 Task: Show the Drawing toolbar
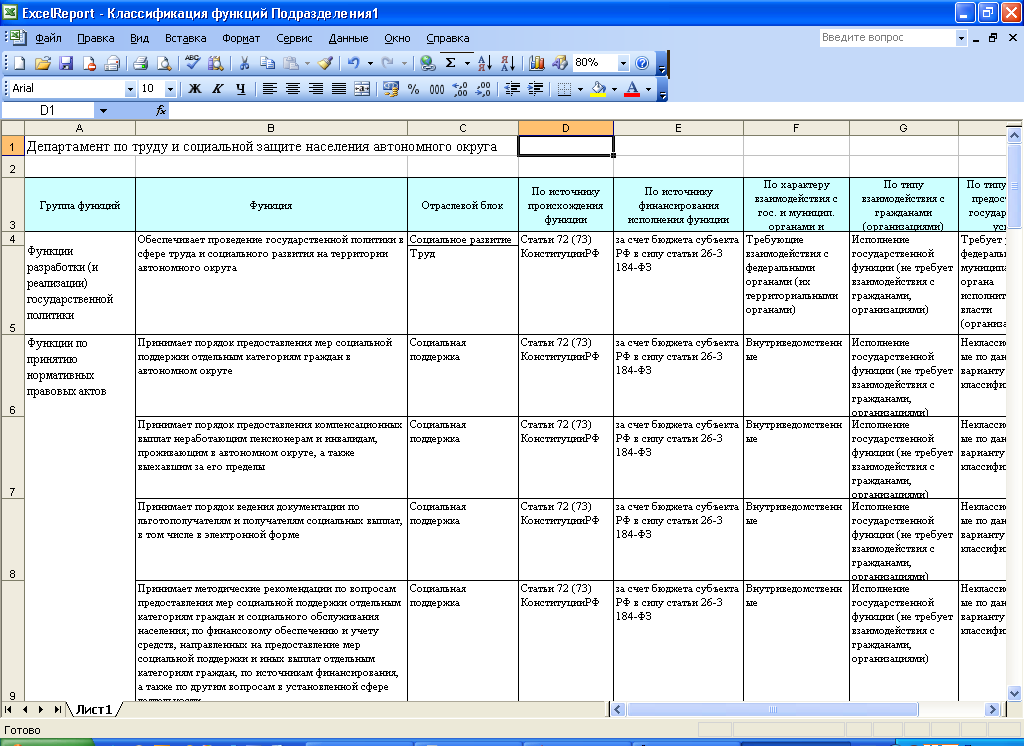point(560,63)
